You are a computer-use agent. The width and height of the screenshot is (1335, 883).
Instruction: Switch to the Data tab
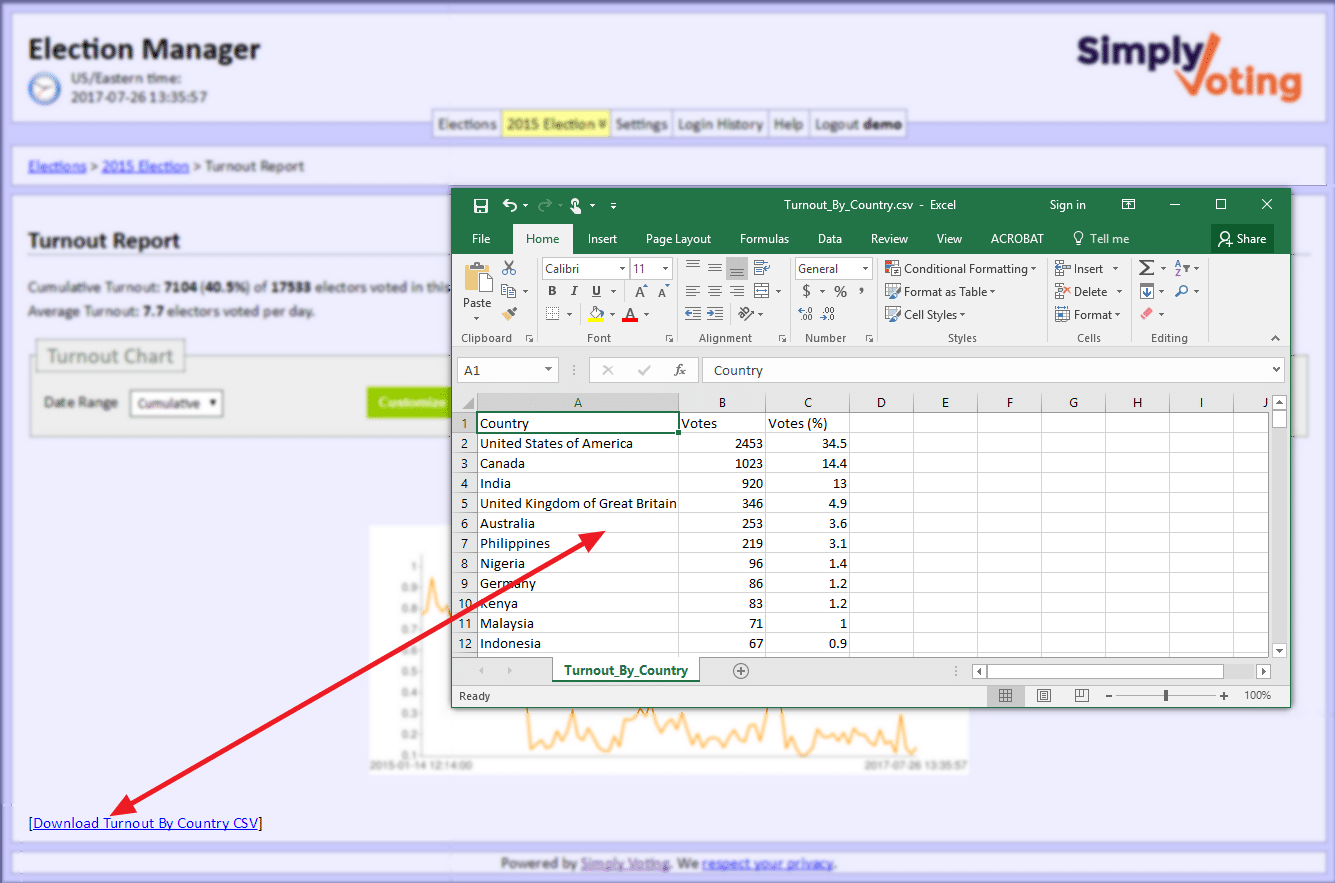(830, 239)
